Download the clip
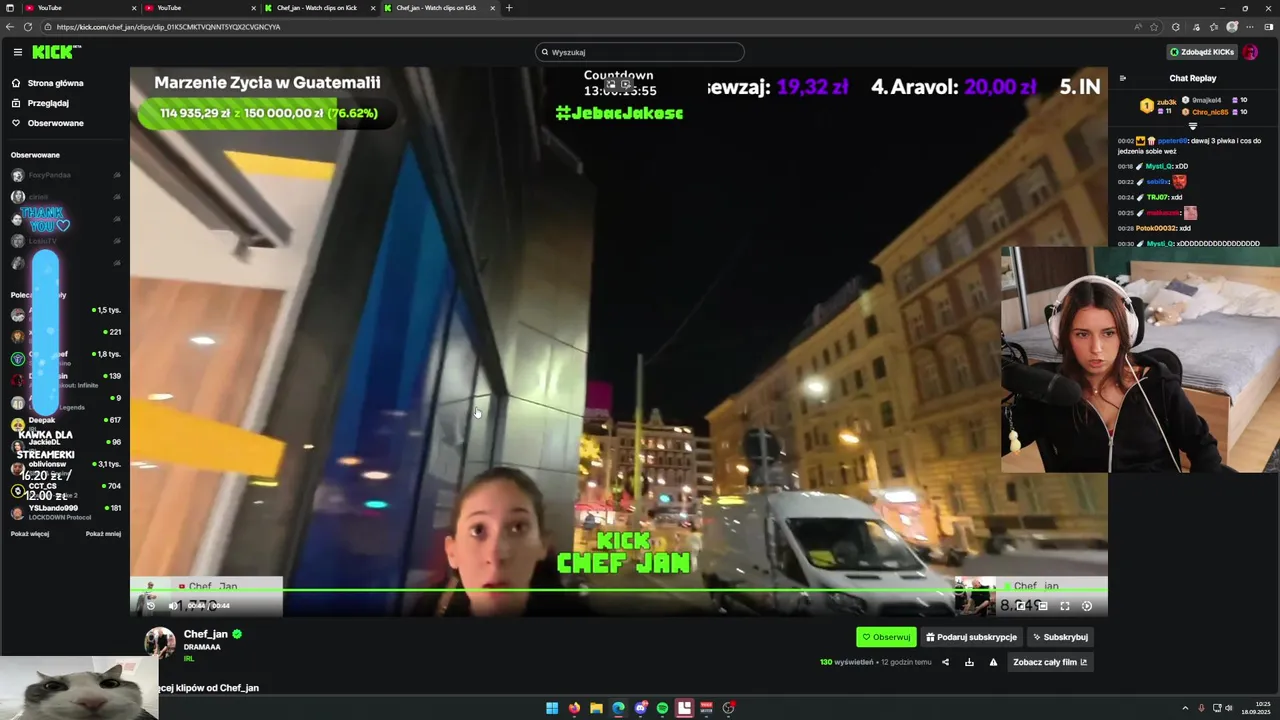The height and width of the screenshot is (720, 1280). [x=969, y=662]
